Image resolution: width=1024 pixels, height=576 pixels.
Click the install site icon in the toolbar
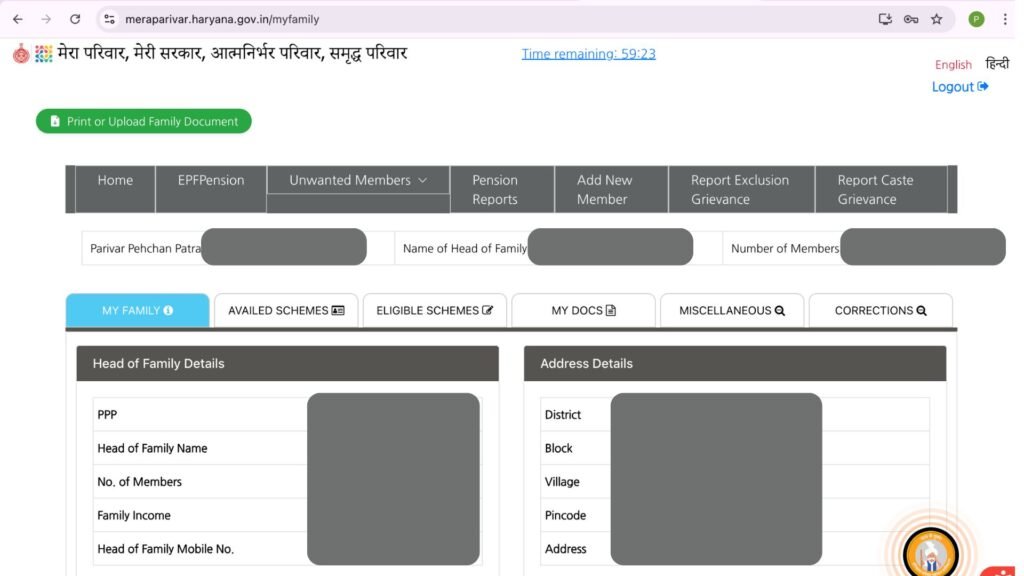(885, 18)
